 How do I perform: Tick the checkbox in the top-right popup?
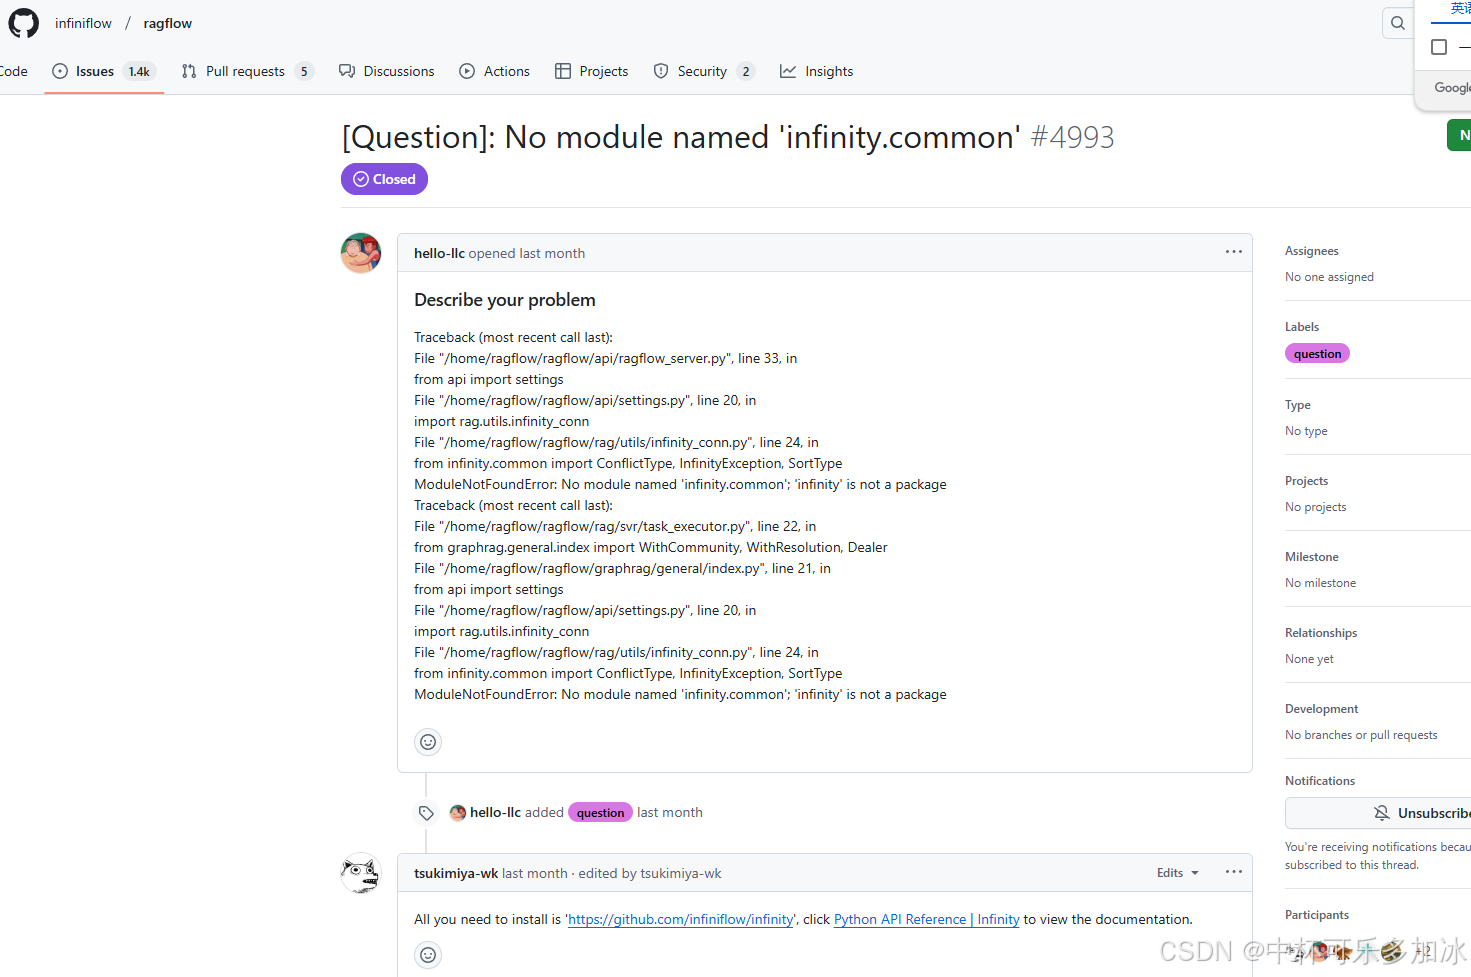1439,47
